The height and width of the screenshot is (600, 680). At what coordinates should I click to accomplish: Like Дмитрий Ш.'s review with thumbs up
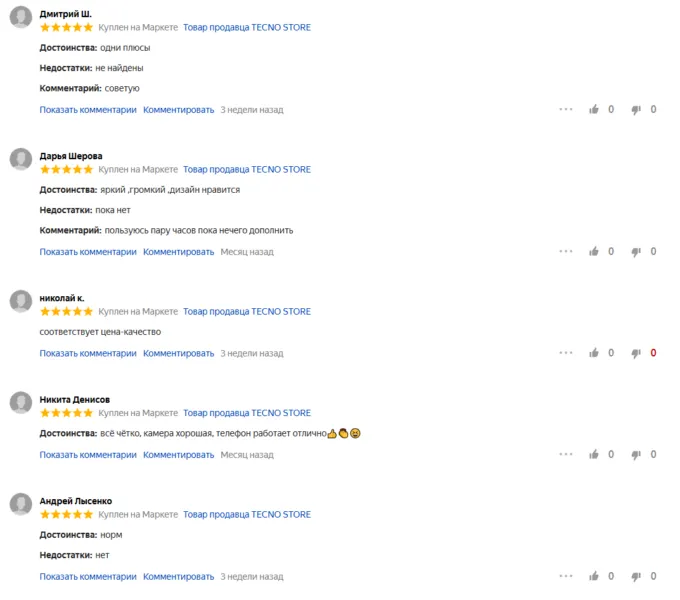click(x=594, y=110)
